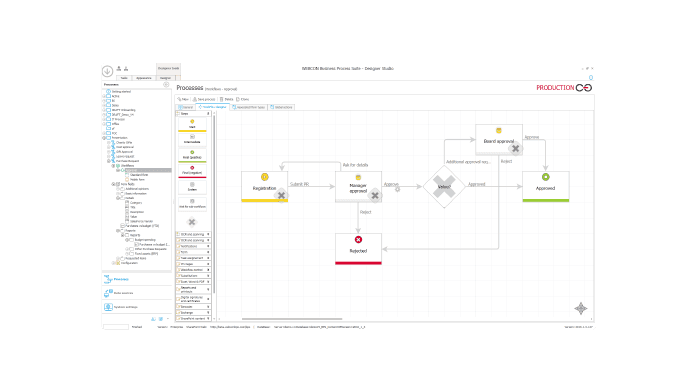The width and height of the screenshot is (689, 386).
Task: Collapse the Presentation tree node
Action: coord(104,138)
